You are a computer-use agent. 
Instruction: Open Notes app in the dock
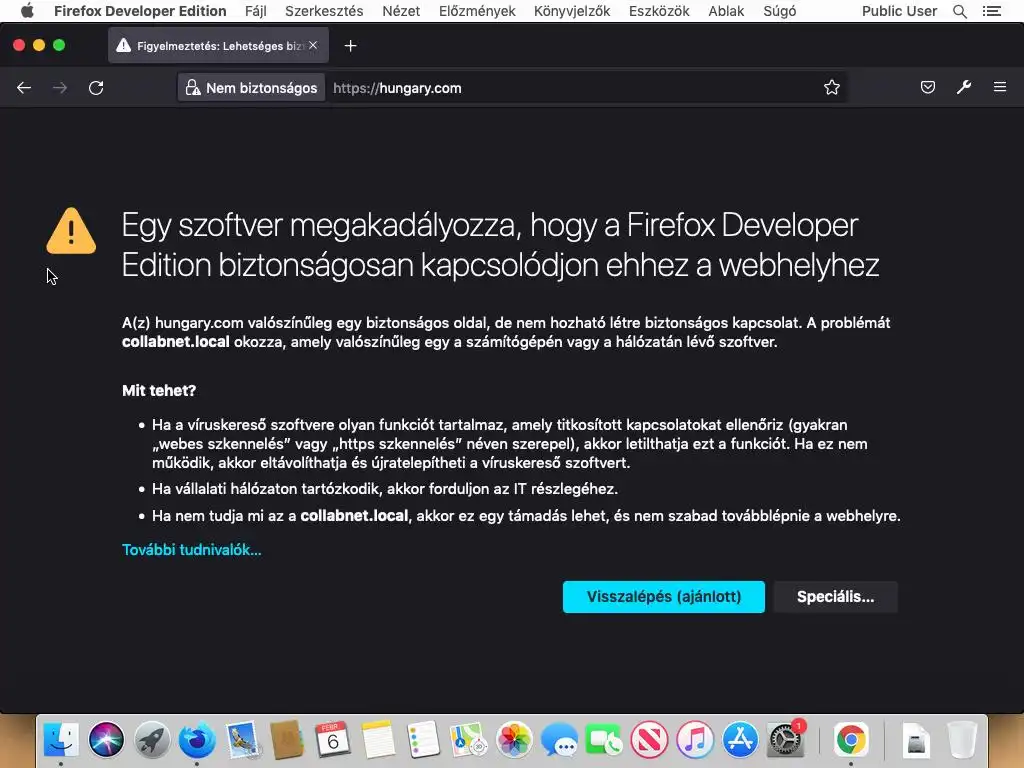[x=378, y=740]
